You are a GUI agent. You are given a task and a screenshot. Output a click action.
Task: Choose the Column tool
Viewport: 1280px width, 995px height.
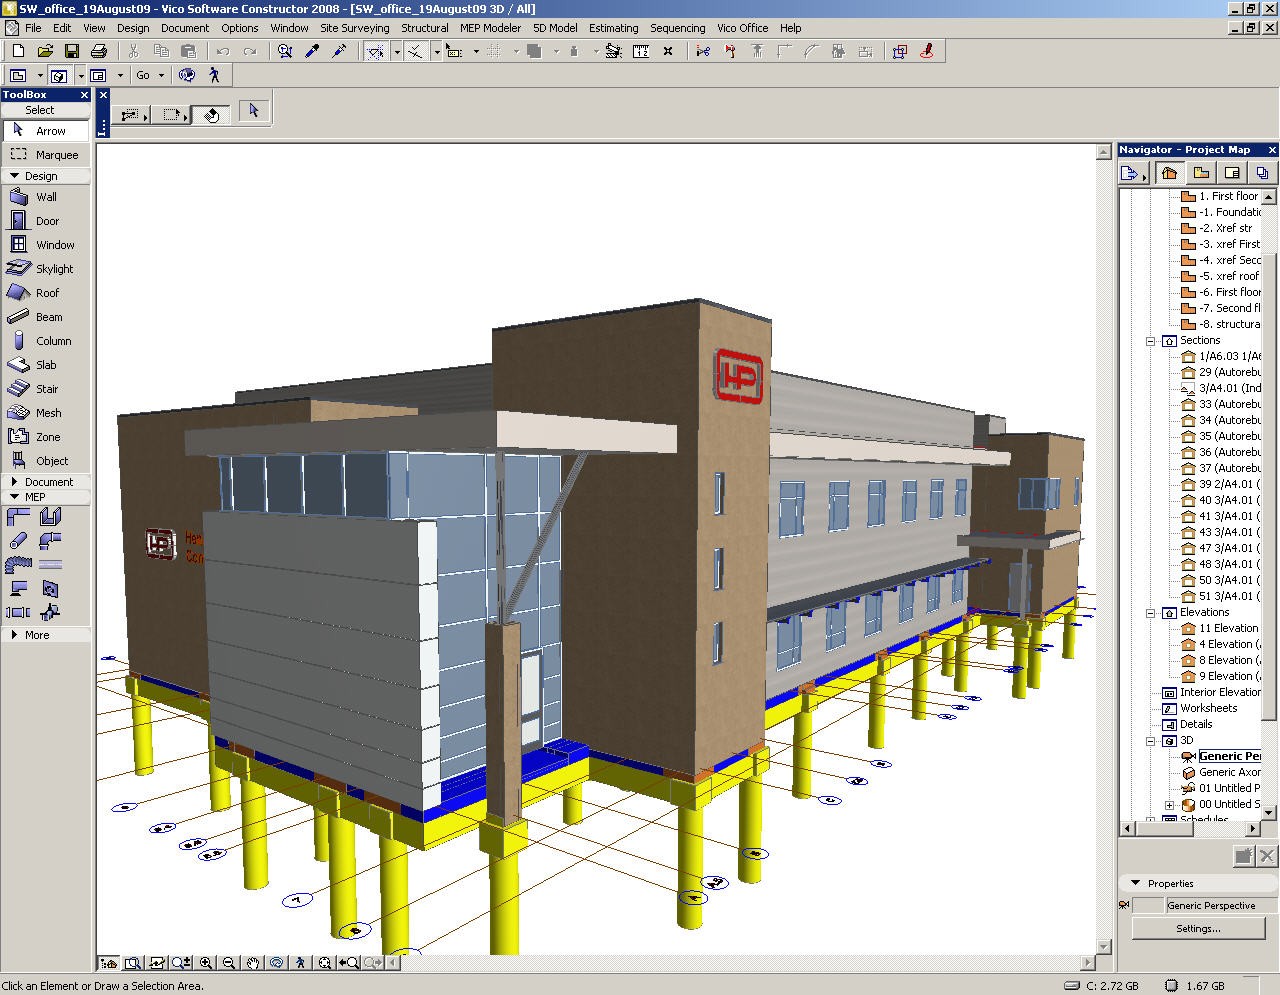pos(46,341)
